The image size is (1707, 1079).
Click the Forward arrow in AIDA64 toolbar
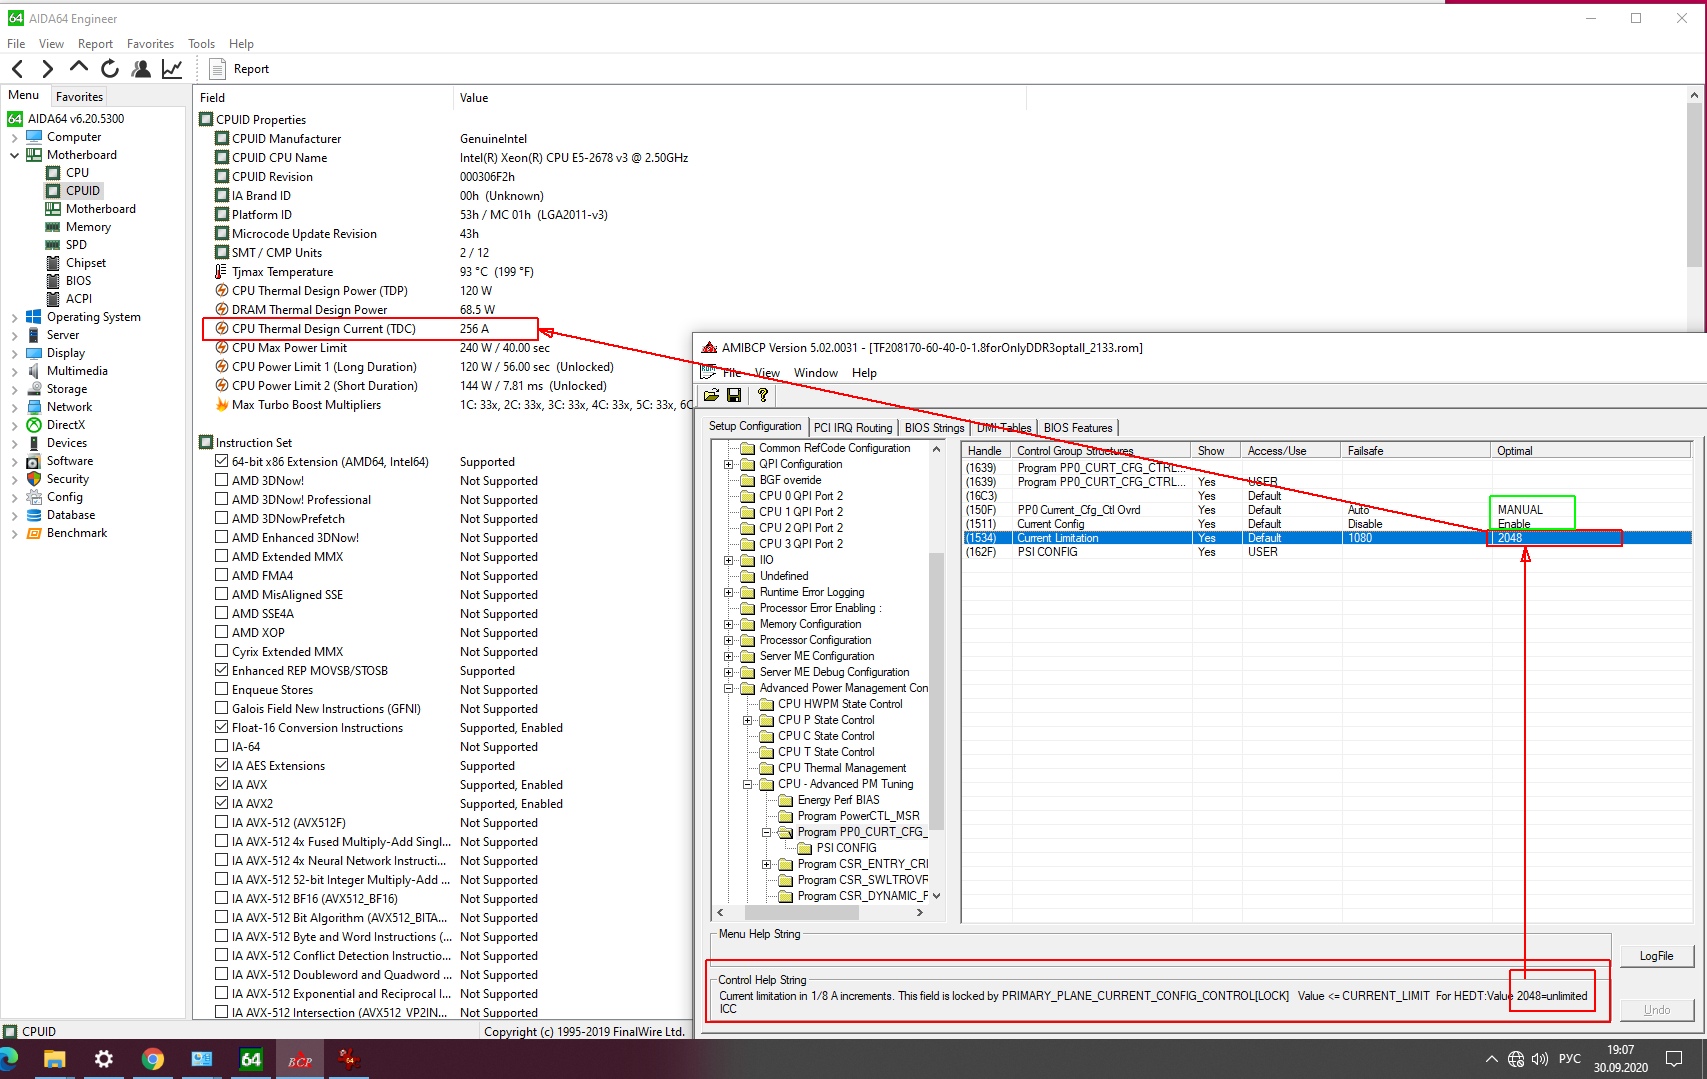[x=47, y=68]
